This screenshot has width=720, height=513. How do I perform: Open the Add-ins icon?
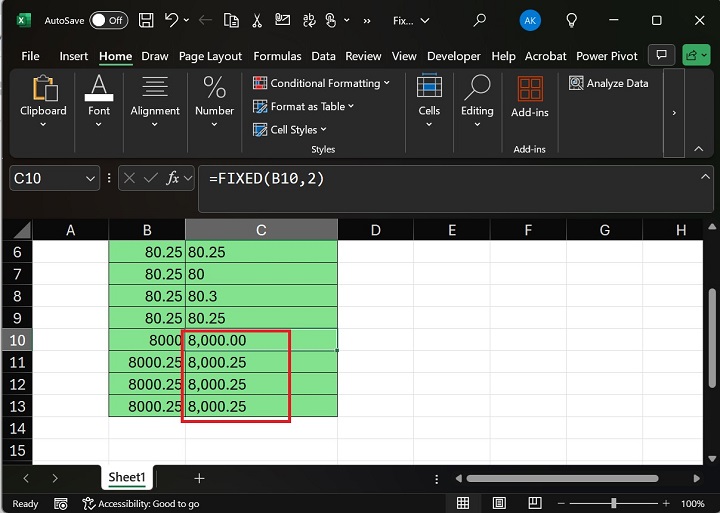(x=529, y=98)
